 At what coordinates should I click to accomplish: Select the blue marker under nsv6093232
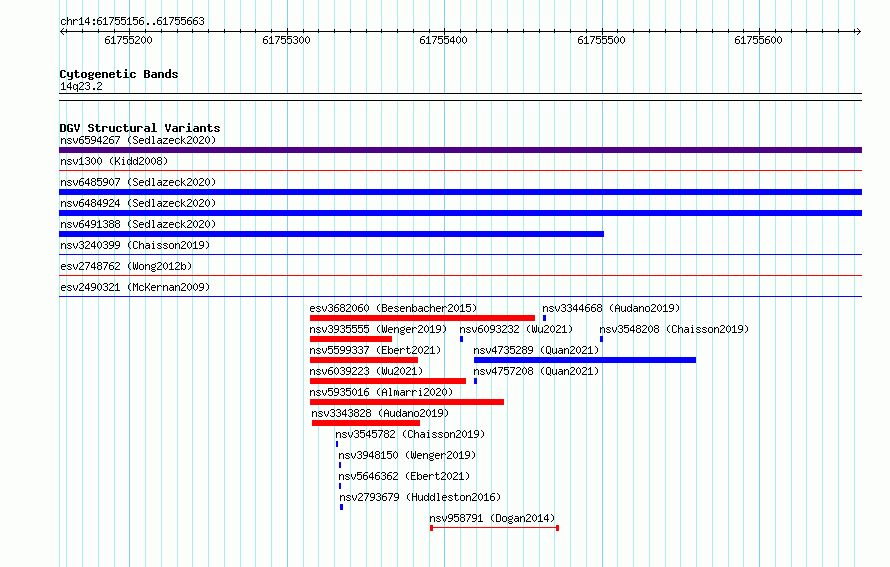tap(461, 339)
